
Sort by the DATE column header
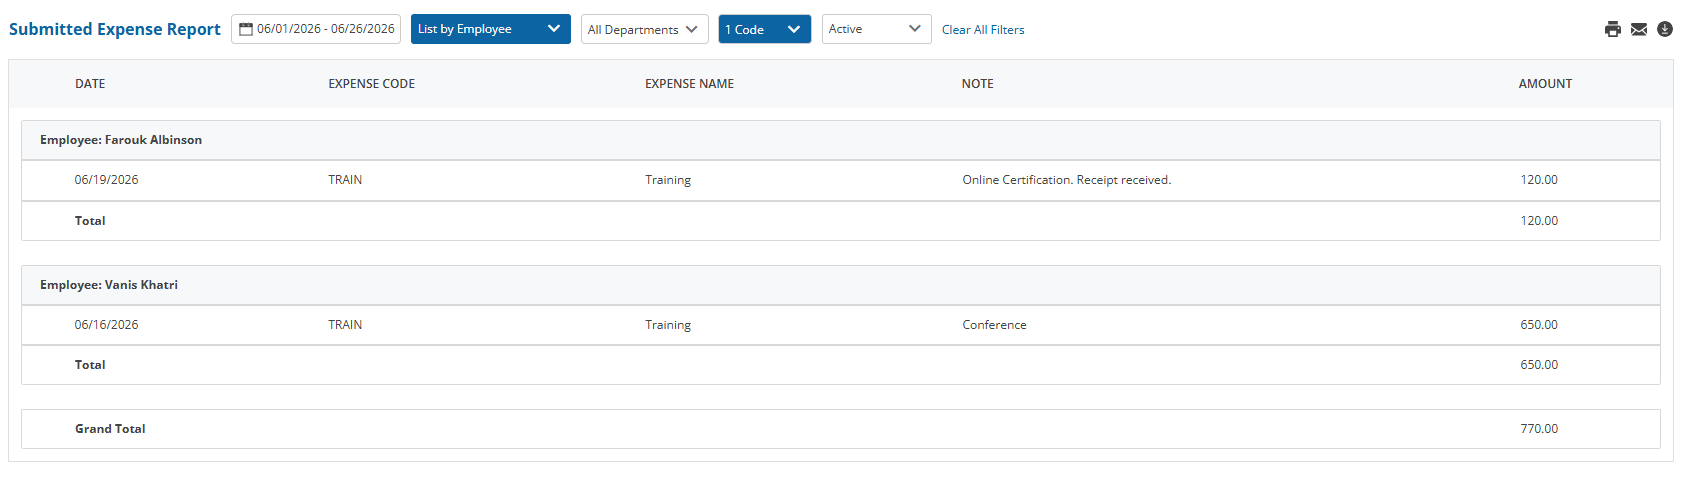pyautogui.click(x=90, y=84)
